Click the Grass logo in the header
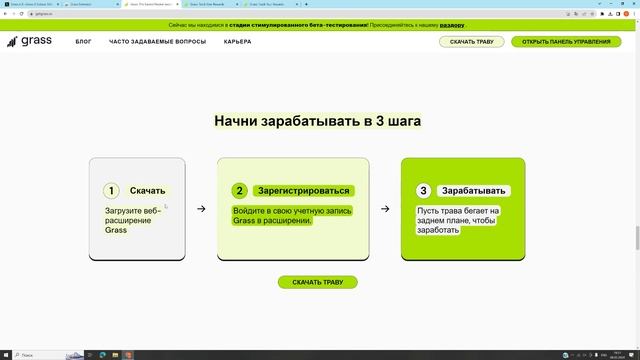The width and height of the screenshot is (640, 360). coord(29,41)
